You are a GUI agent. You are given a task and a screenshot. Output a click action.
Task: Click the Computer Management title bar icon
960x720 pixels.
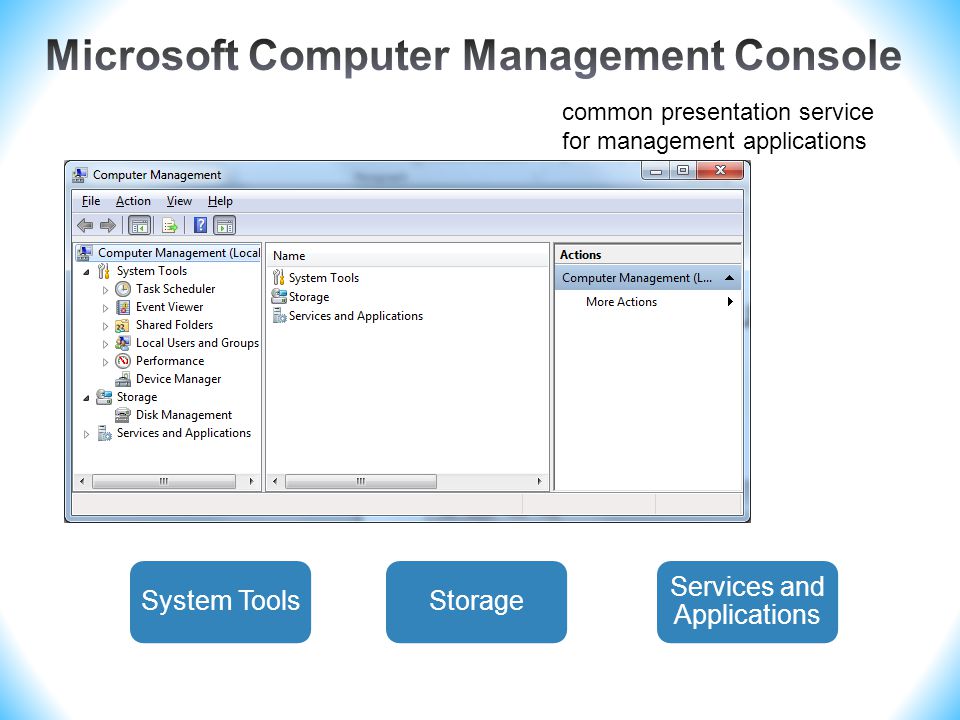80,175
